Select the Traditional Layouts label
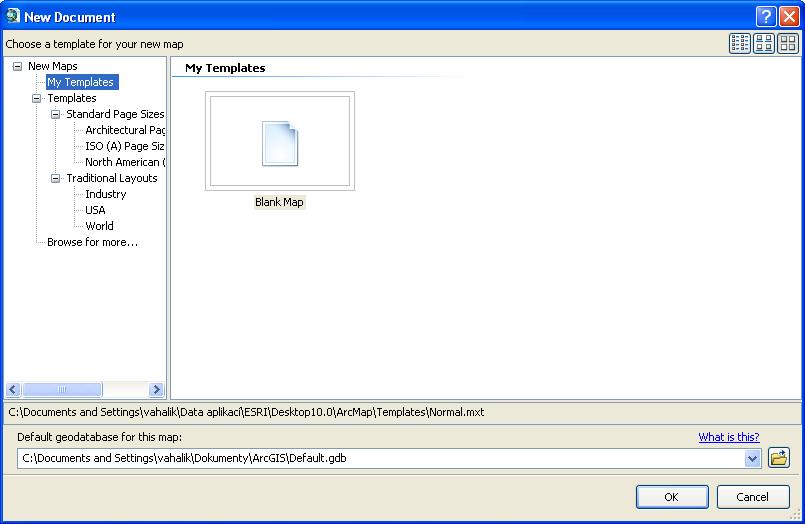The width and height of the screenshot is (805, 524). click(x=112, y=178)
